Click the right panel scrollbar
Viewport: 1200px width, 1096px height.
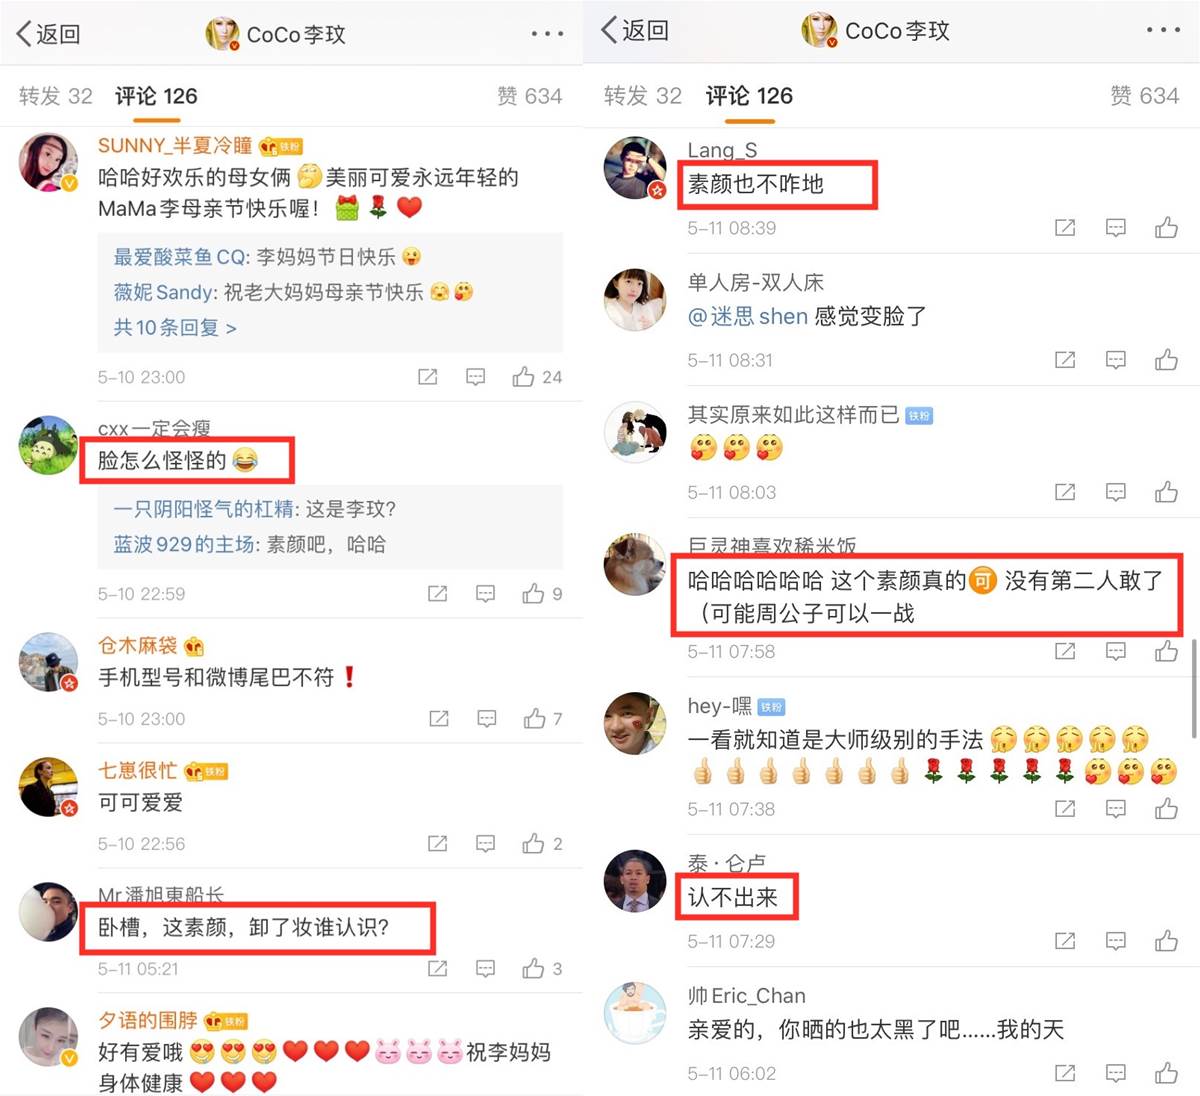tap(1193, 689)
